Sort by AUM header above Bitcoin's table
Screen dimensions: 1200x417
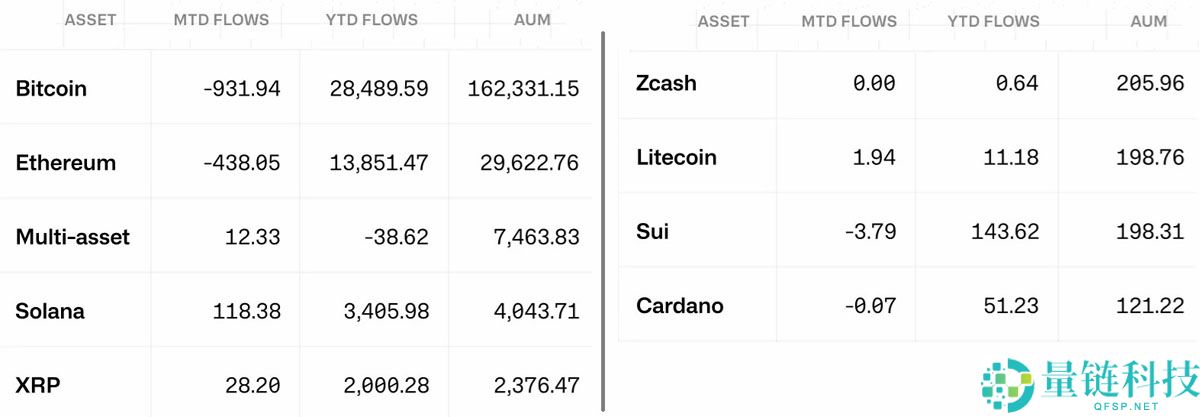tap(531, 20)
